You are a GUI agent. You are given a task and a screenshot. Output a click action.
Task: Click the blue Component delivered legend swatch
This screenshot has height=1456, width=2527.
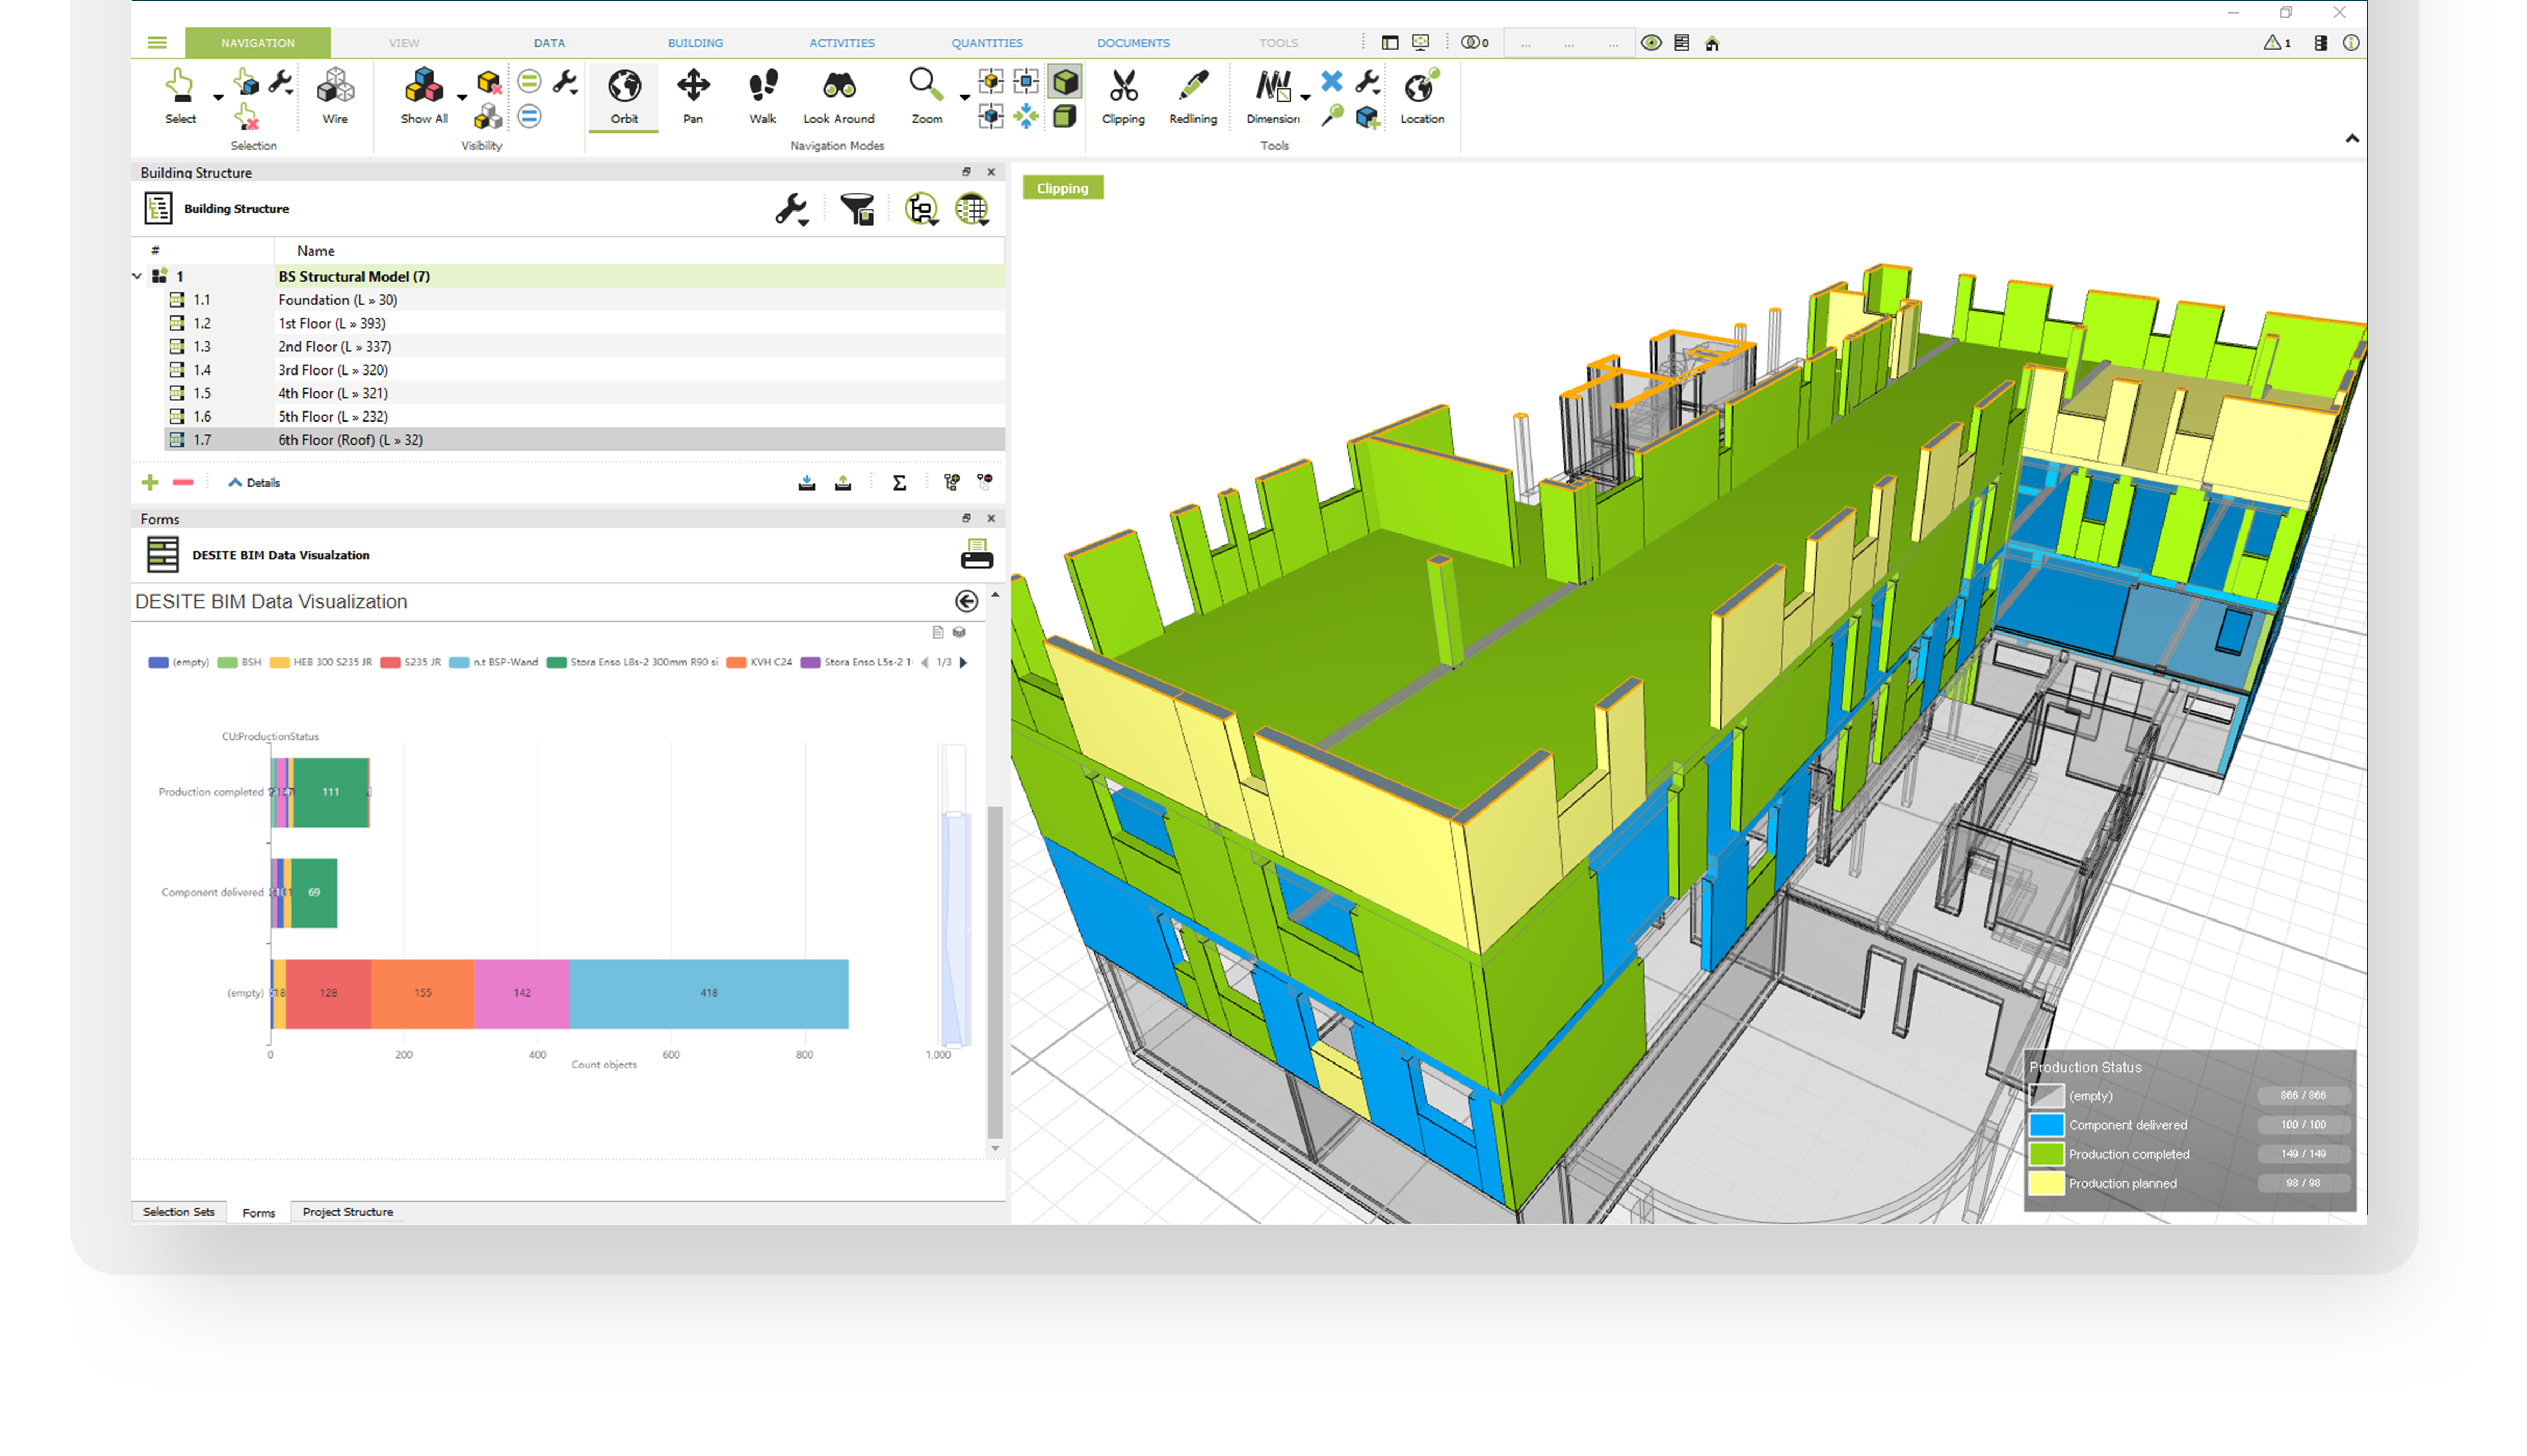click(2046, 1125)
